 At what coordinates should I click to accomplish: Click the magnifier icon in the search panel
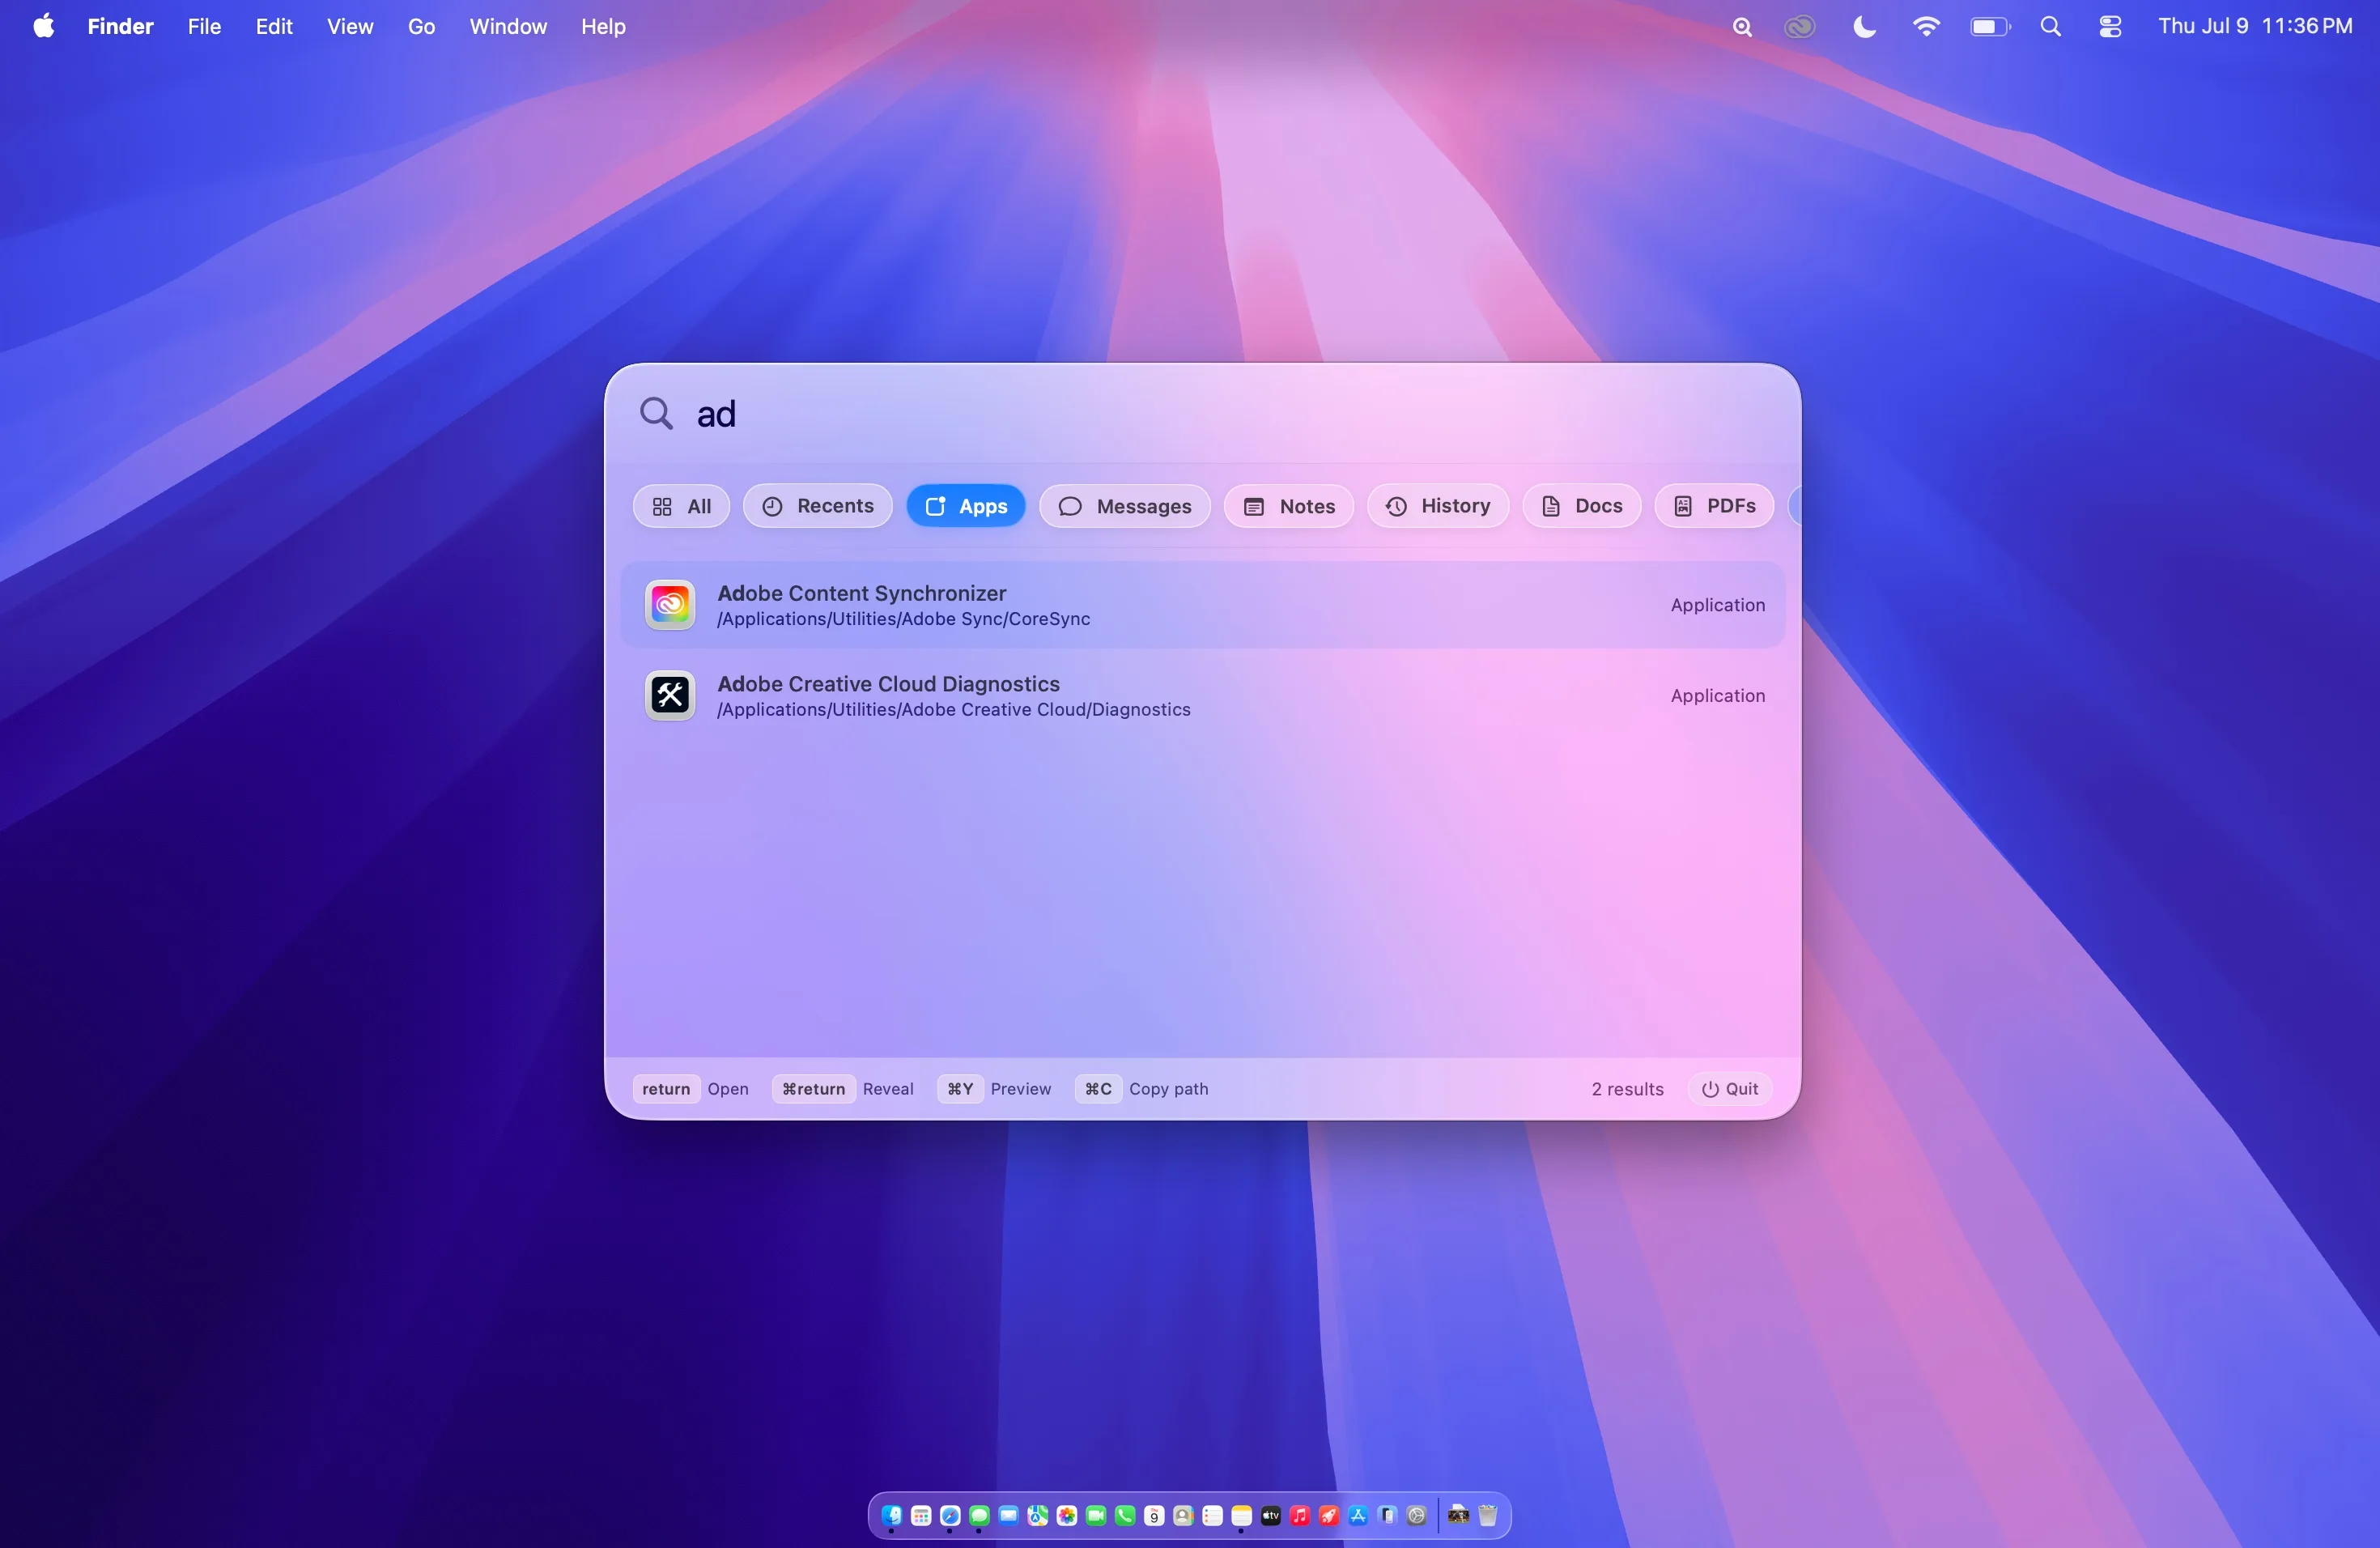pos(656,413)
